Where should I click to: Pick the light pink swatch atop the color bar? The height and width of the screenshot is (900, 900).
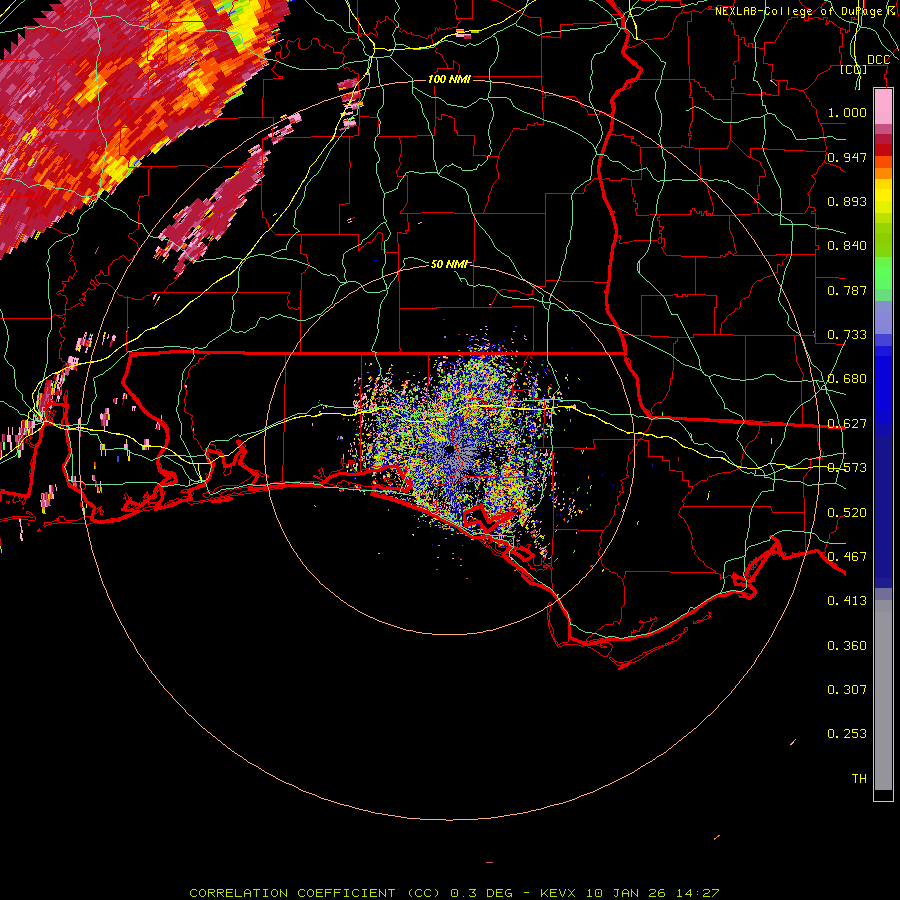coord(883,107)
